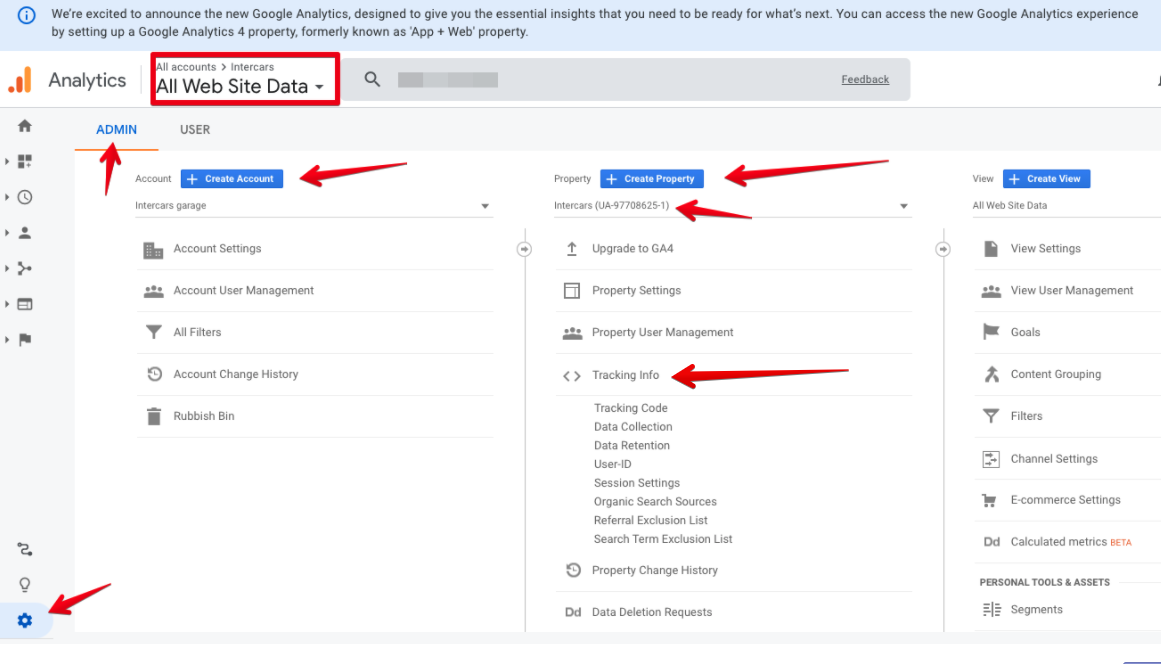Image resolution: width=1161 pixels, height=664 pixels.
Task: Expand the Intercars property dropdown
Action: [903, 206]
